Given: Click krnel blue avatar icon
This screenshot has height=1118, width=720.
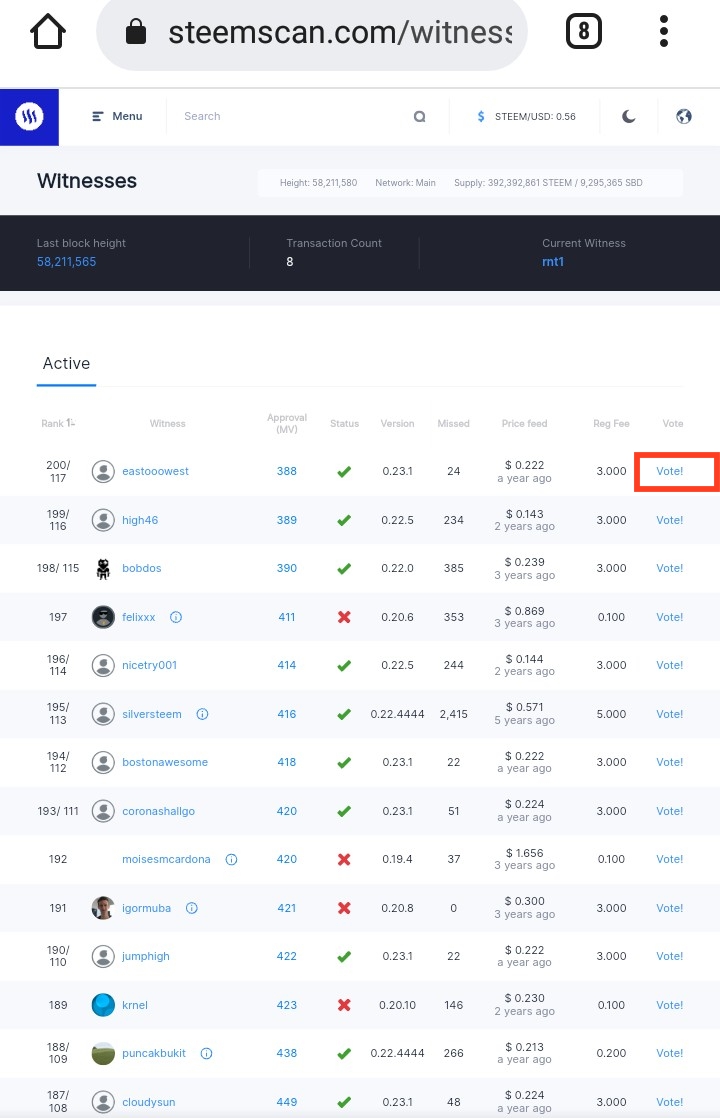Looking at the screenshot, I should click(103, 1005).
